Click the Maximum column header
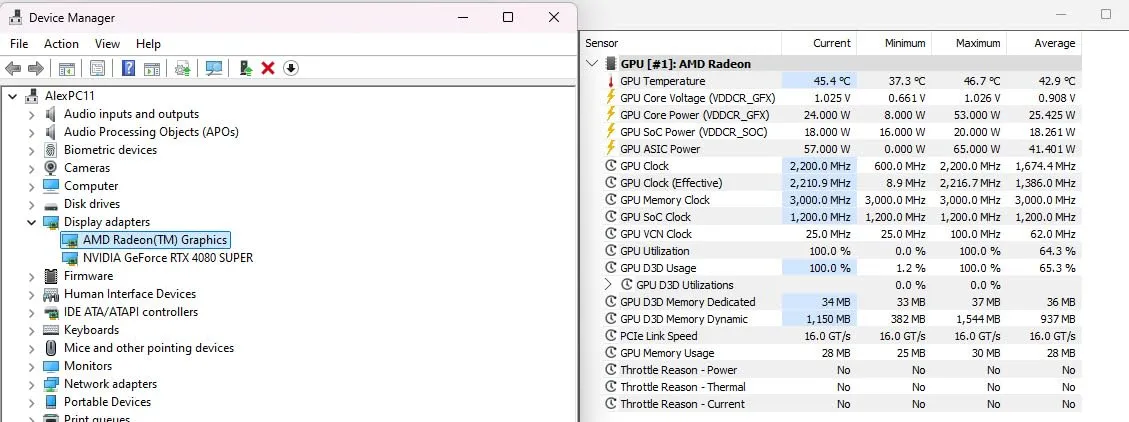 969,43
